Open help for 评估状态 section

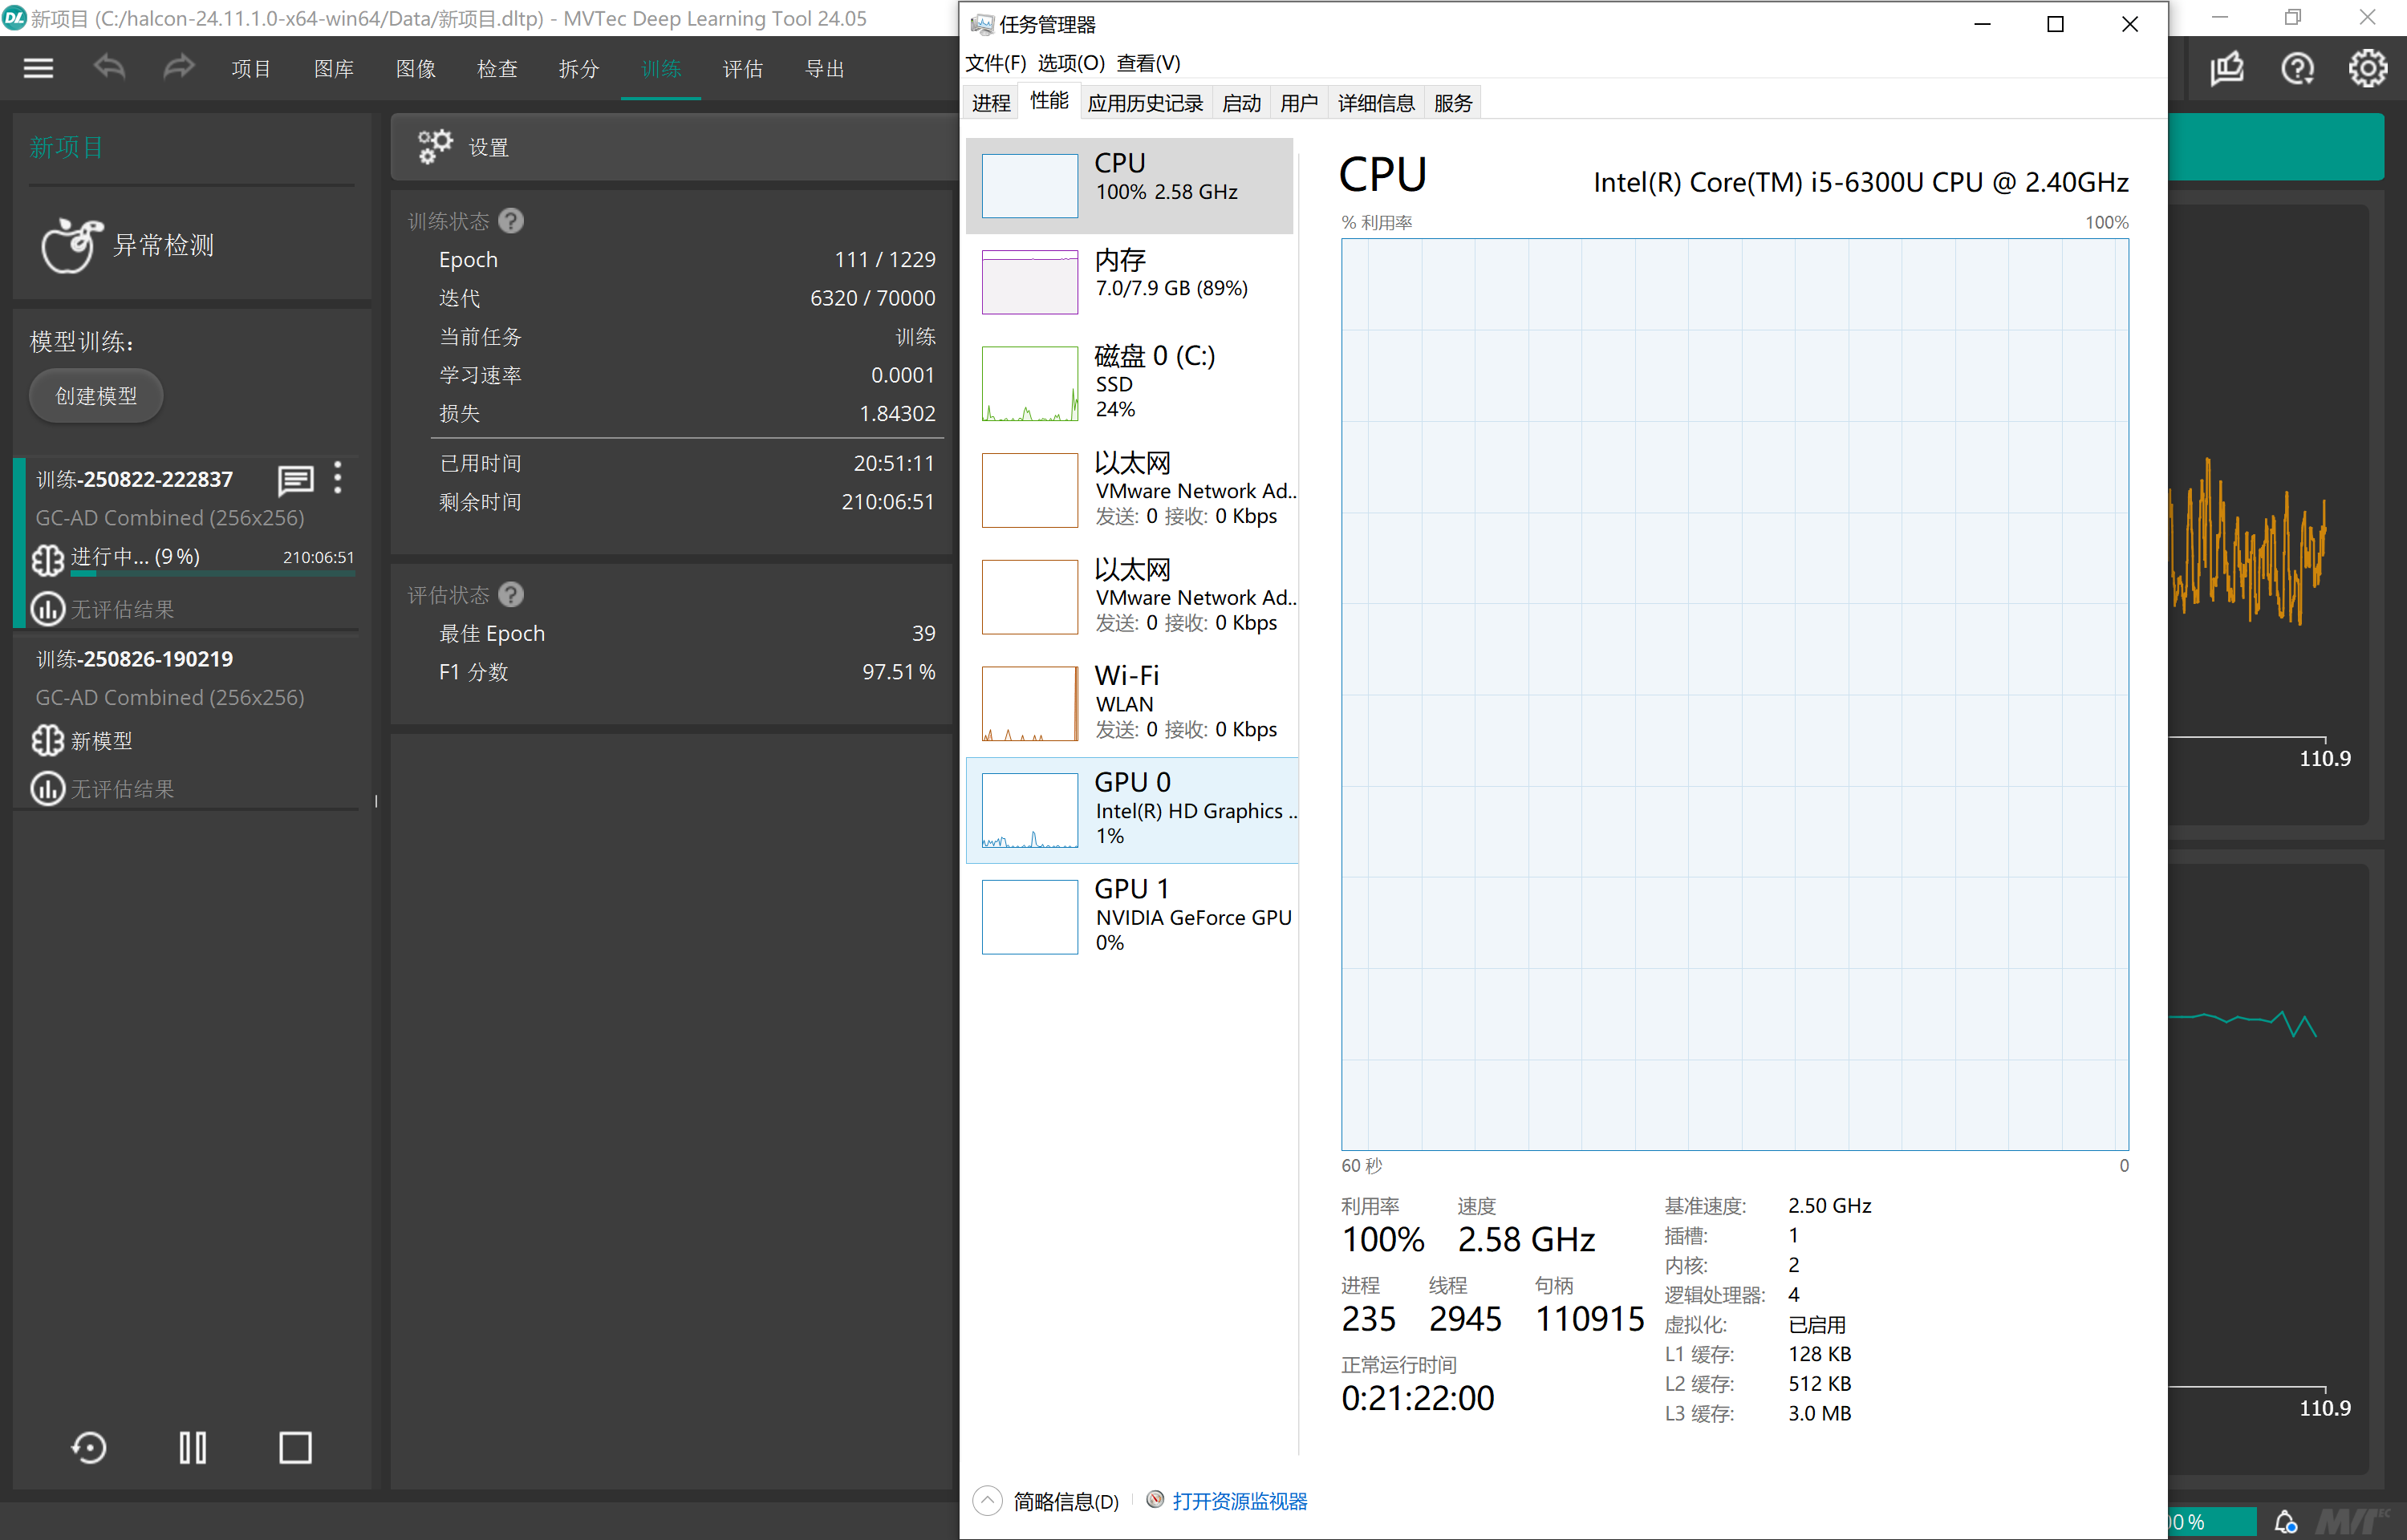pyautogui.click(x=511, y=595)
